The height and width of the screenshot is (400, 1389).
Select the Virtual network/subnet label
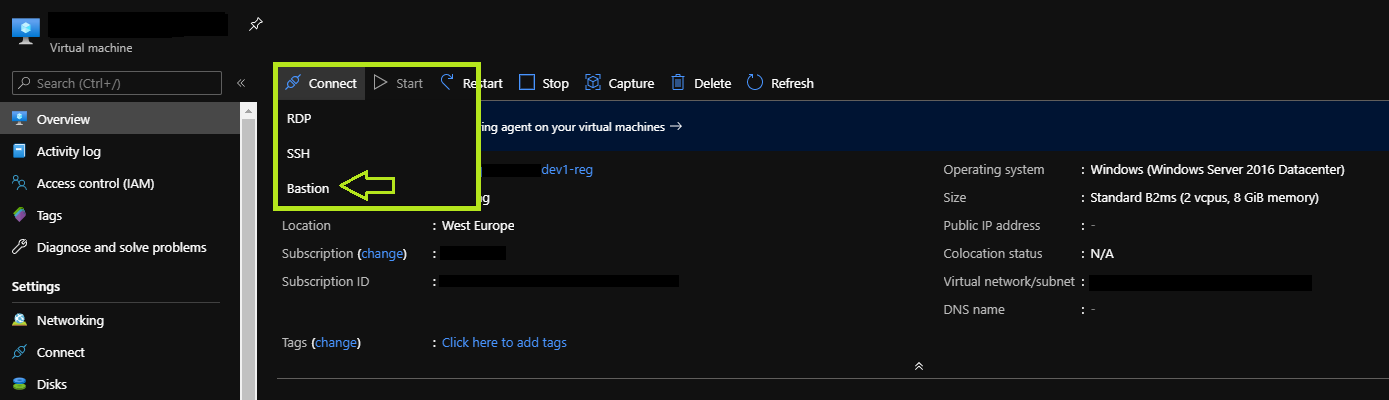pyautogui.click(x=1010, y=282)
